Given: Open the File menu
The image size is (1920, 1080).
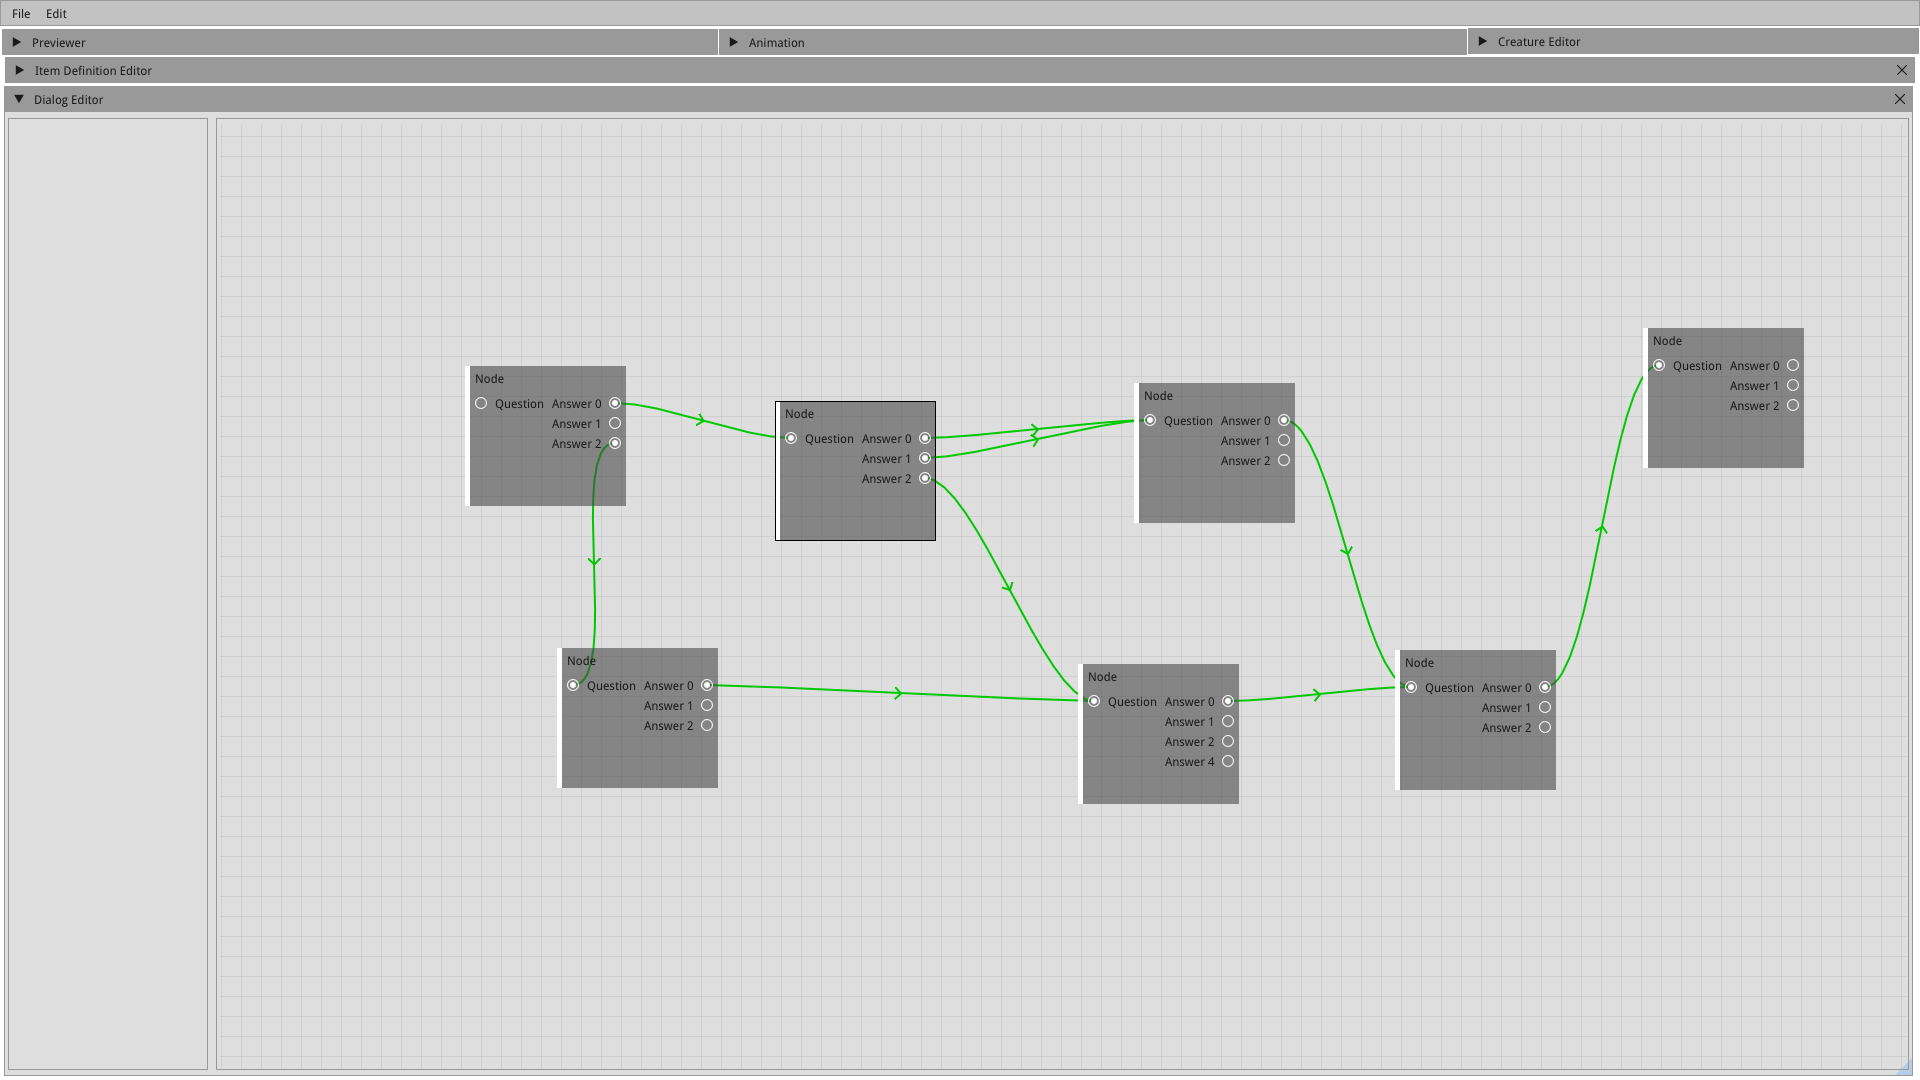Looking at the screenshot, I should point(21,13).
